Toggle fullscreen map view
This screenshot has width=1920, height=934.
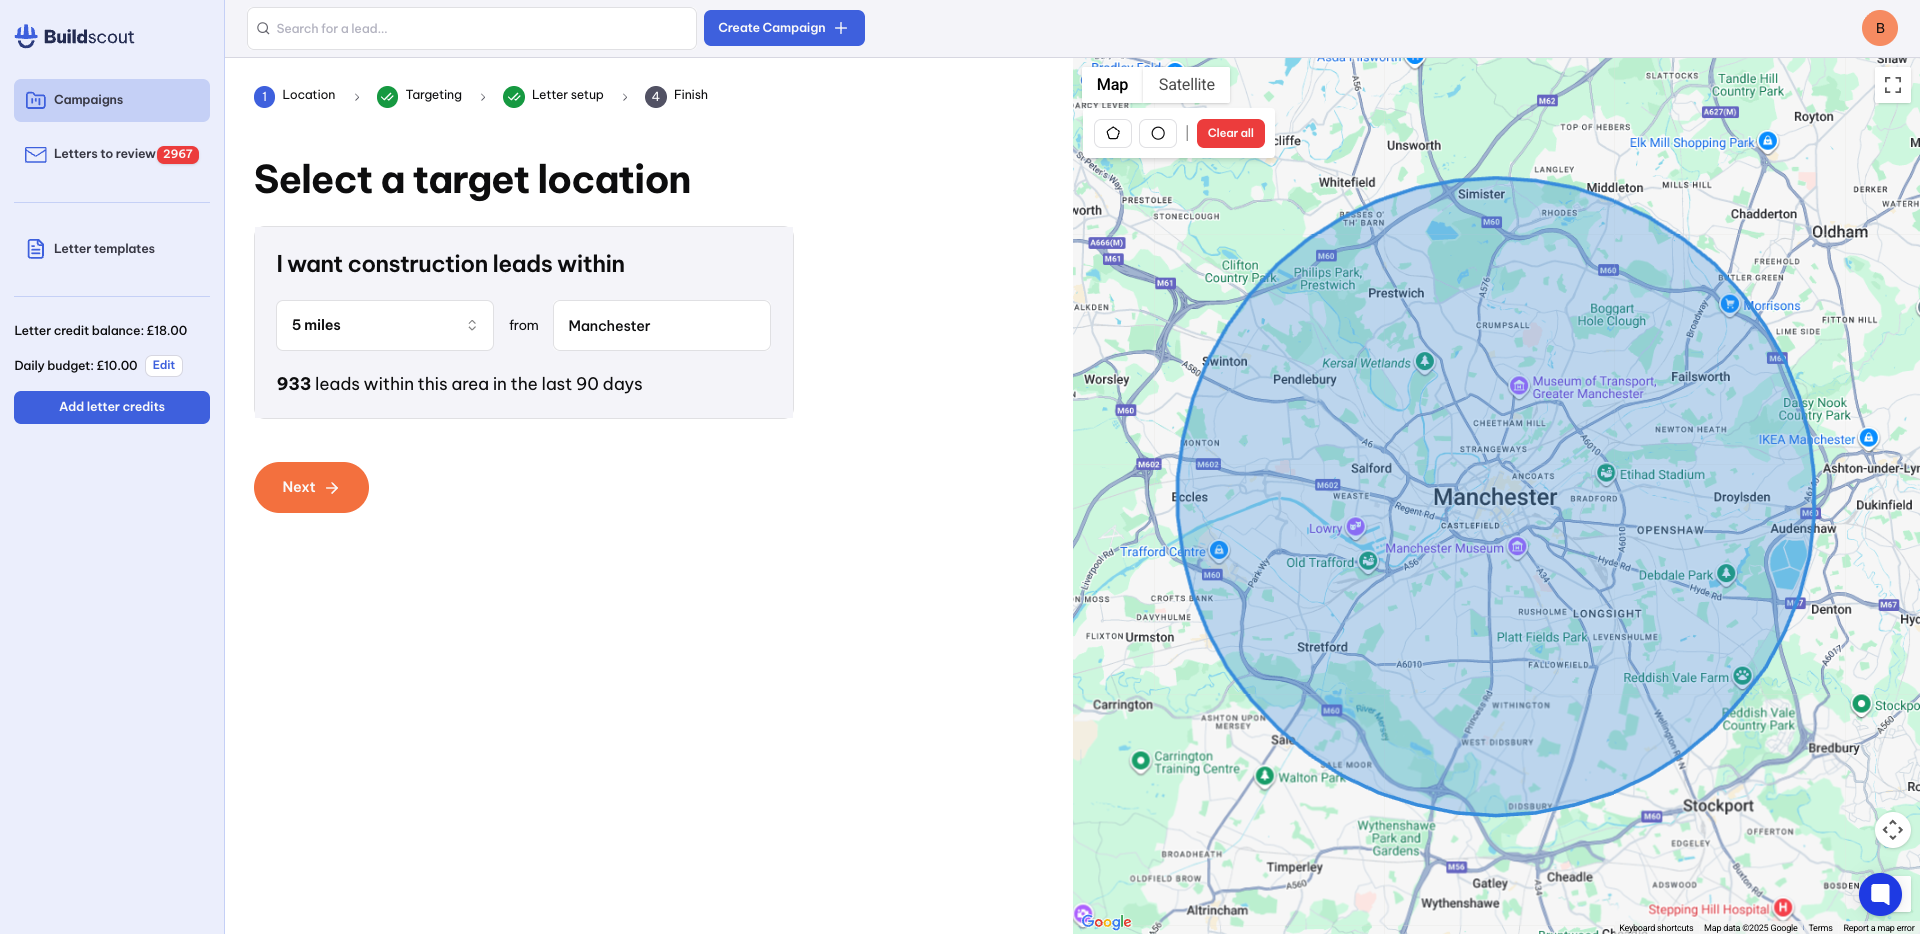(x=1892, y=85)
